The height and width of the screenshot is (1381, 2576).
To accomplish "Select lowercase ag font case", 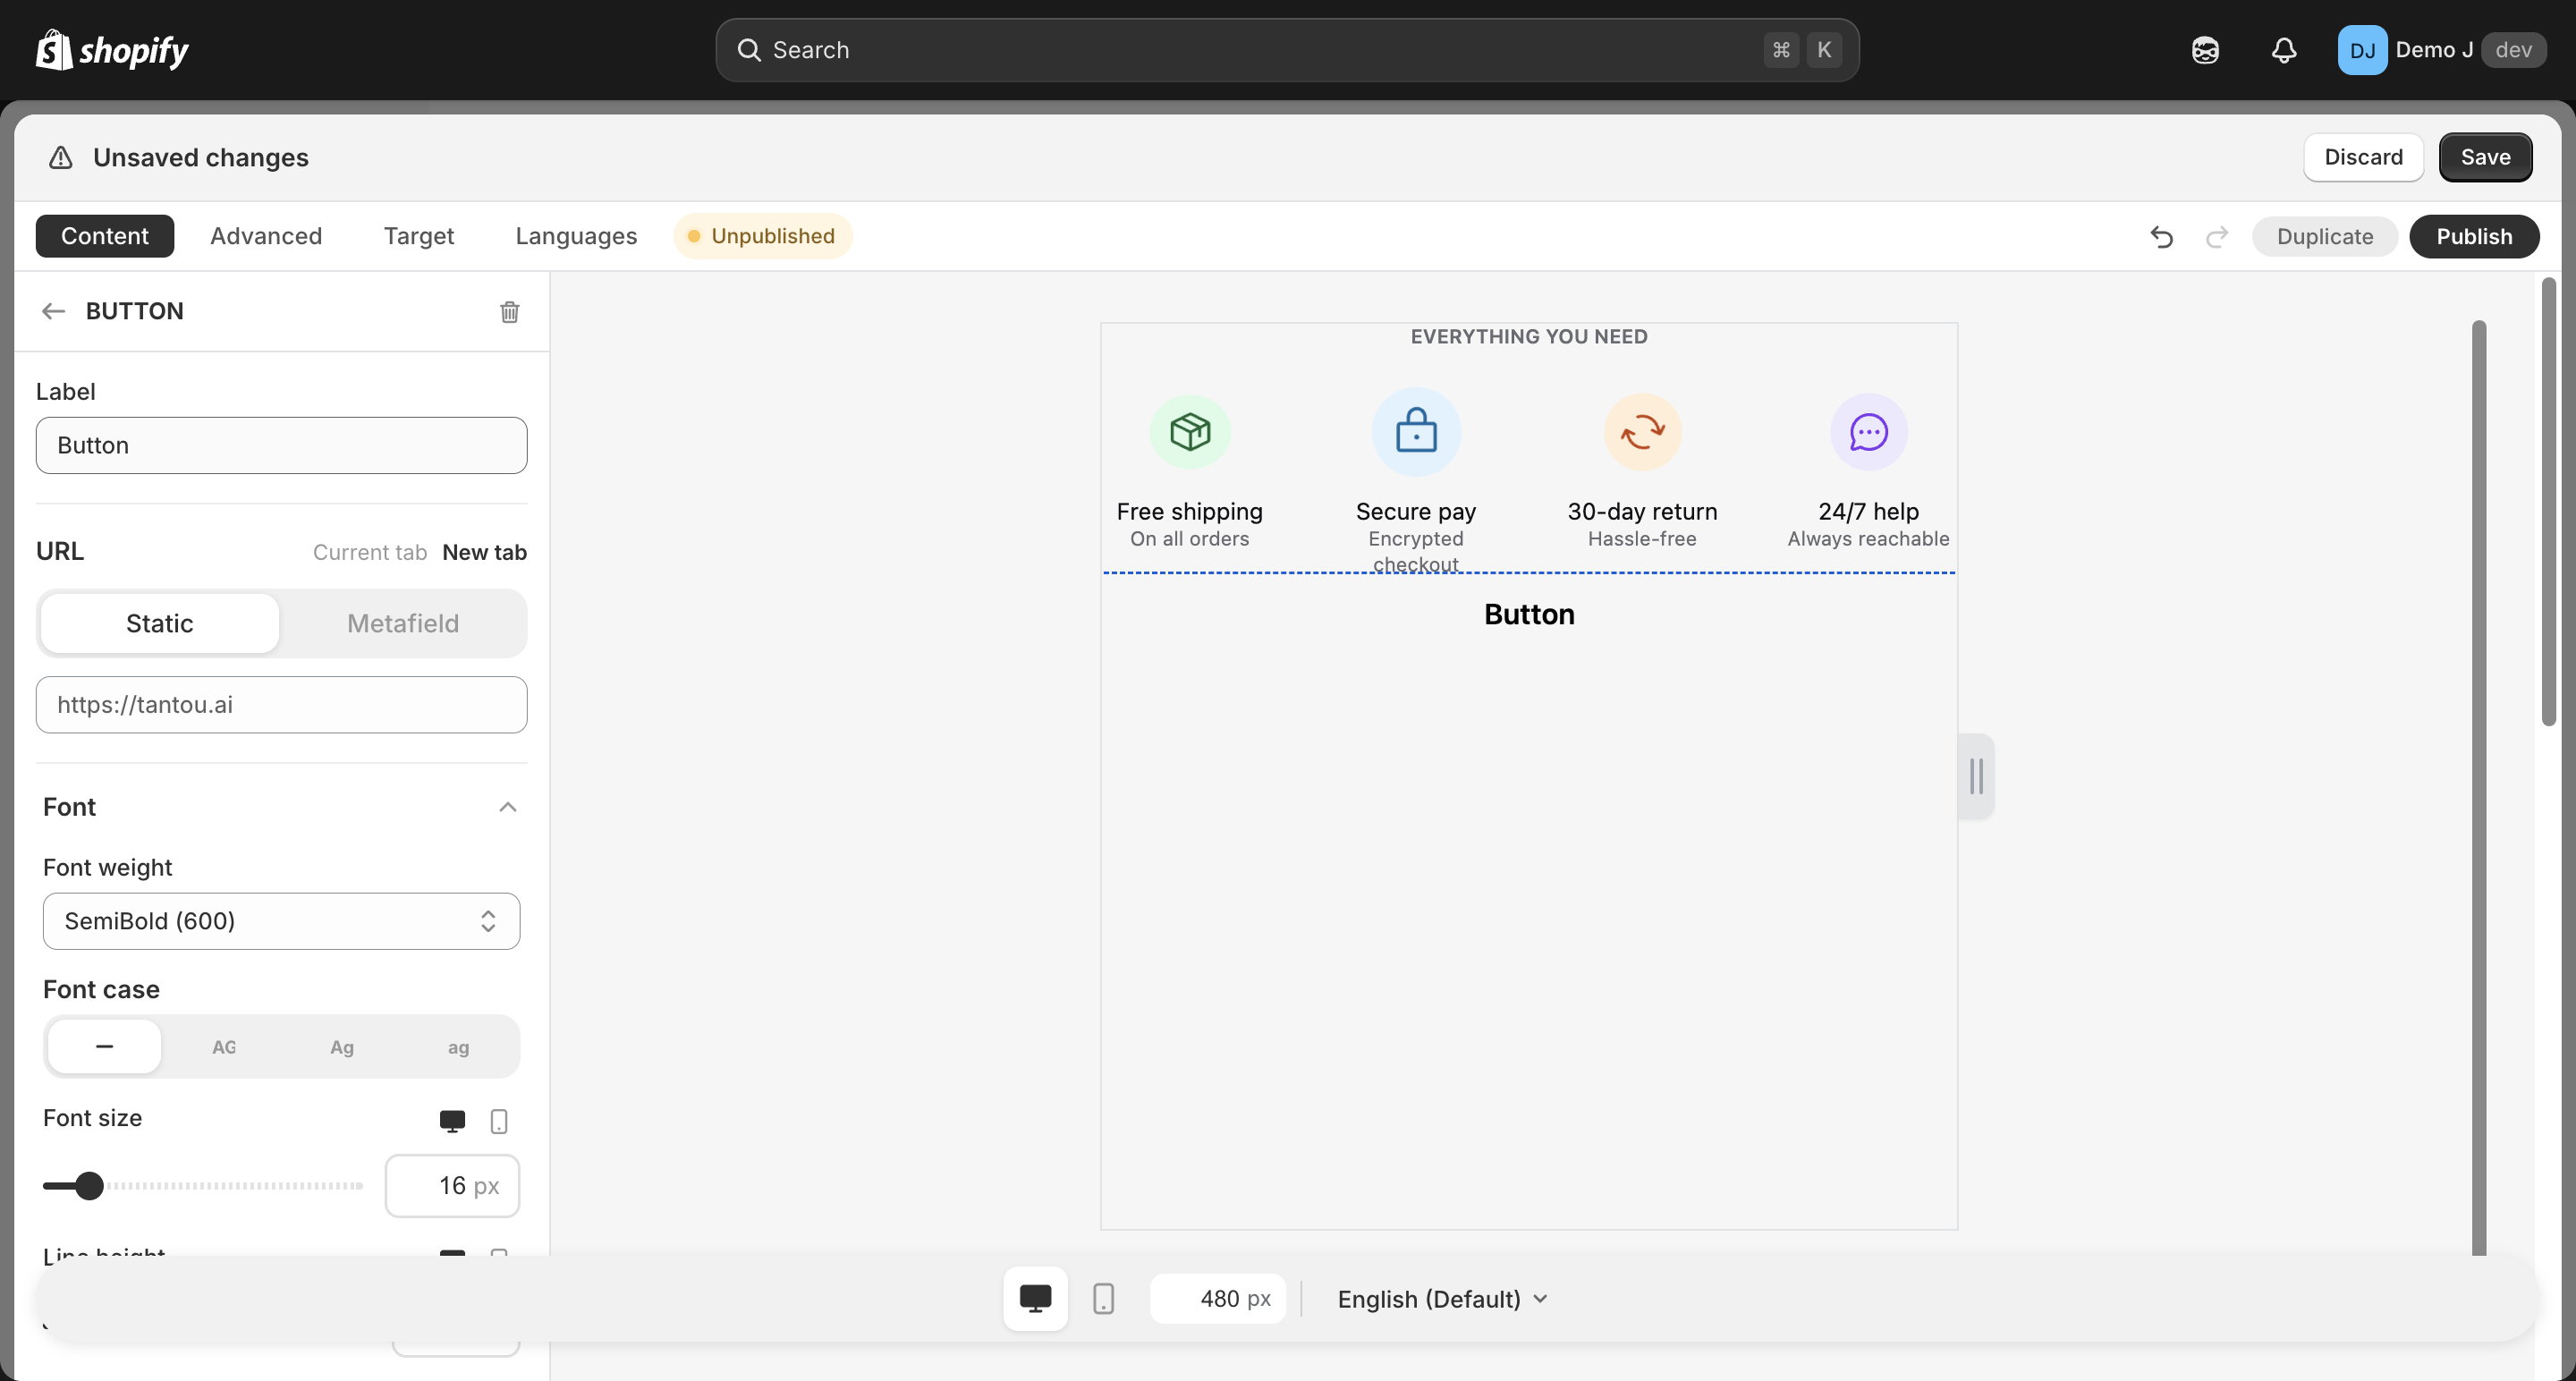I will click(x=458, y=1047).
